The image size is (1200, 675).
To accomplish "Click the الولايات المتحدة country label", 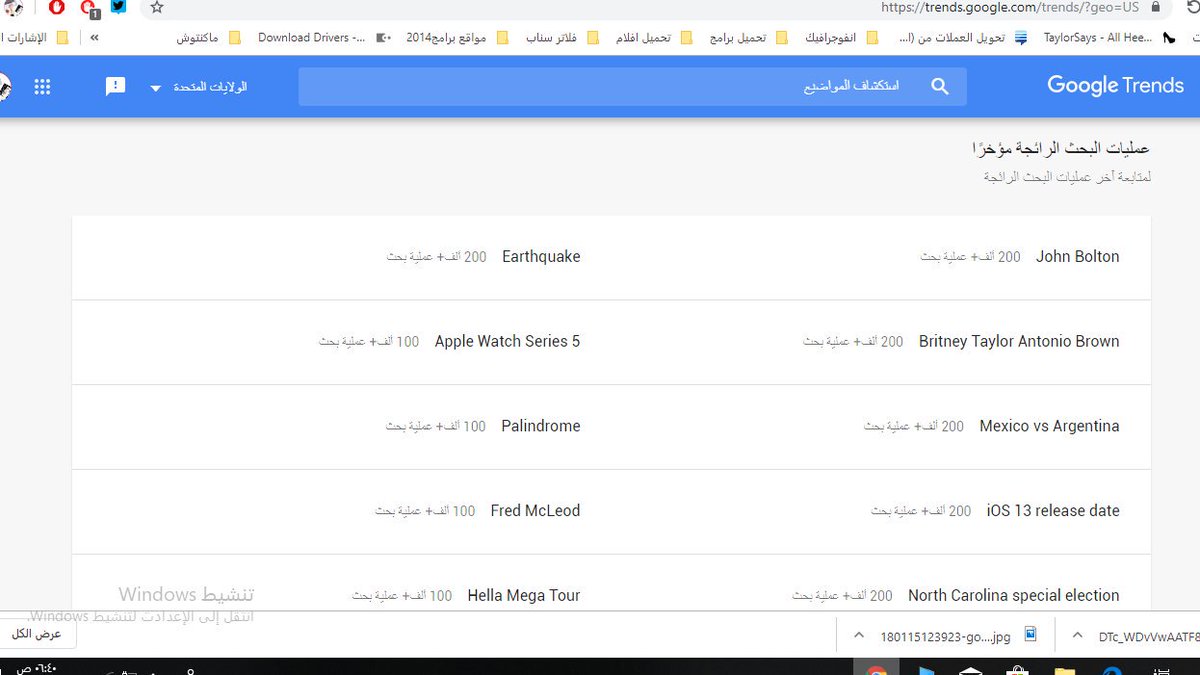I will click(x=210, y=87).
